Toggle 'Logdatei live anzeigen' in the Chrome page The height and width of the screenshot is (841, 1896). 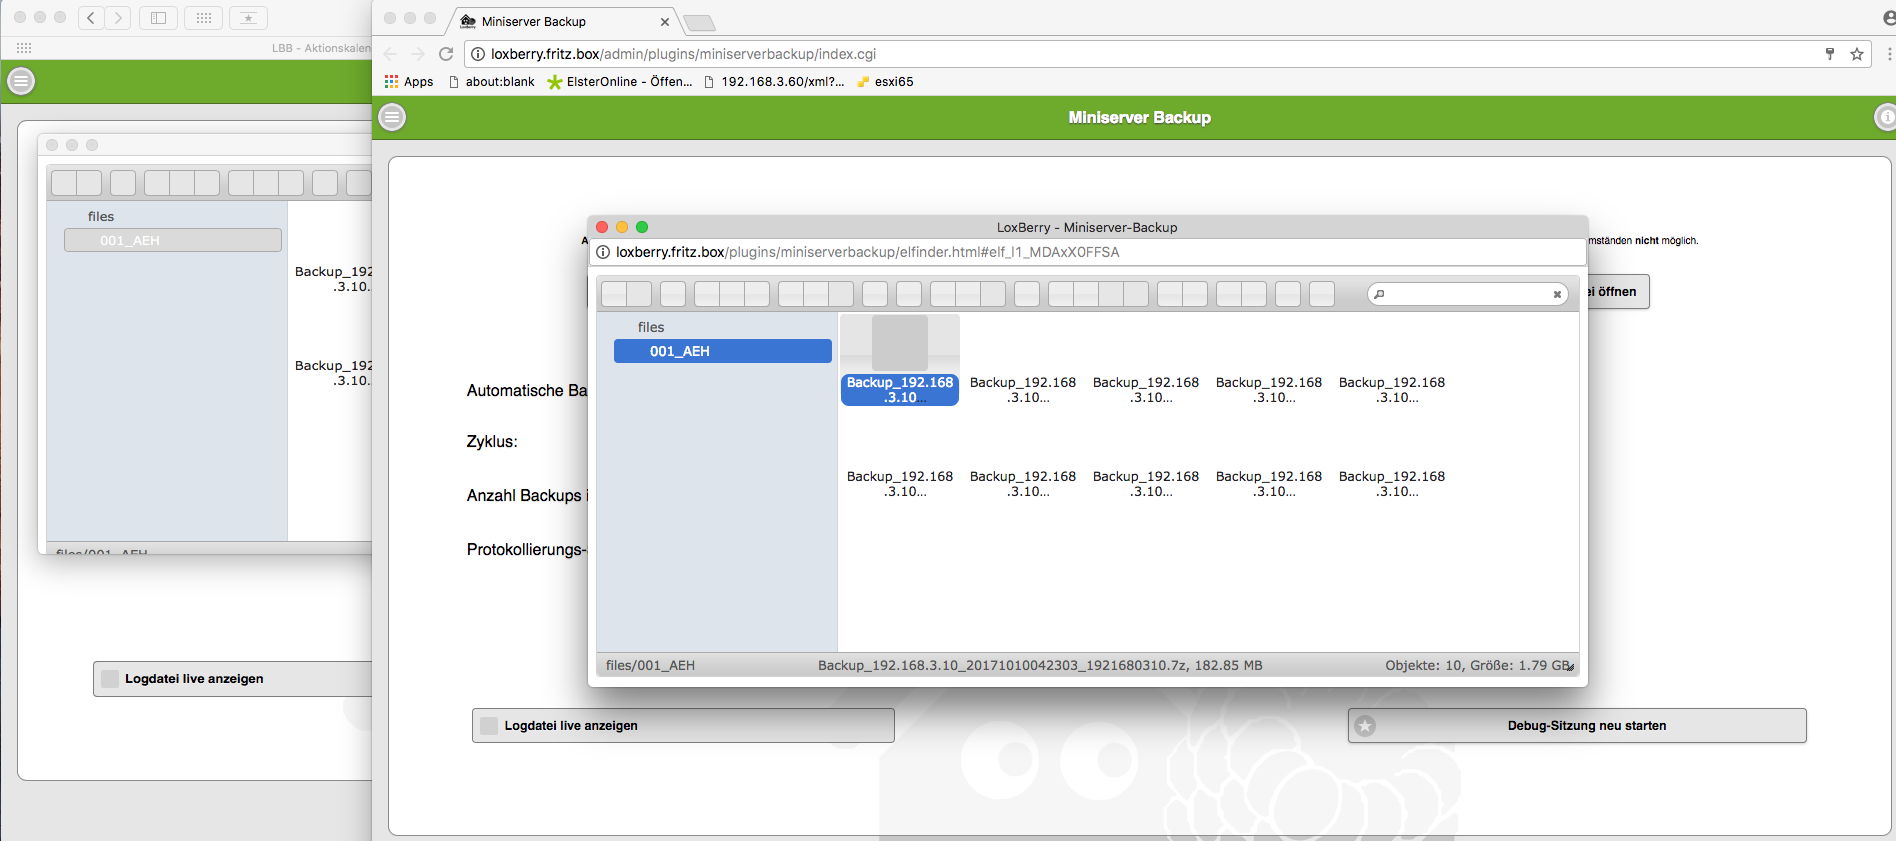tap(683, 726)
